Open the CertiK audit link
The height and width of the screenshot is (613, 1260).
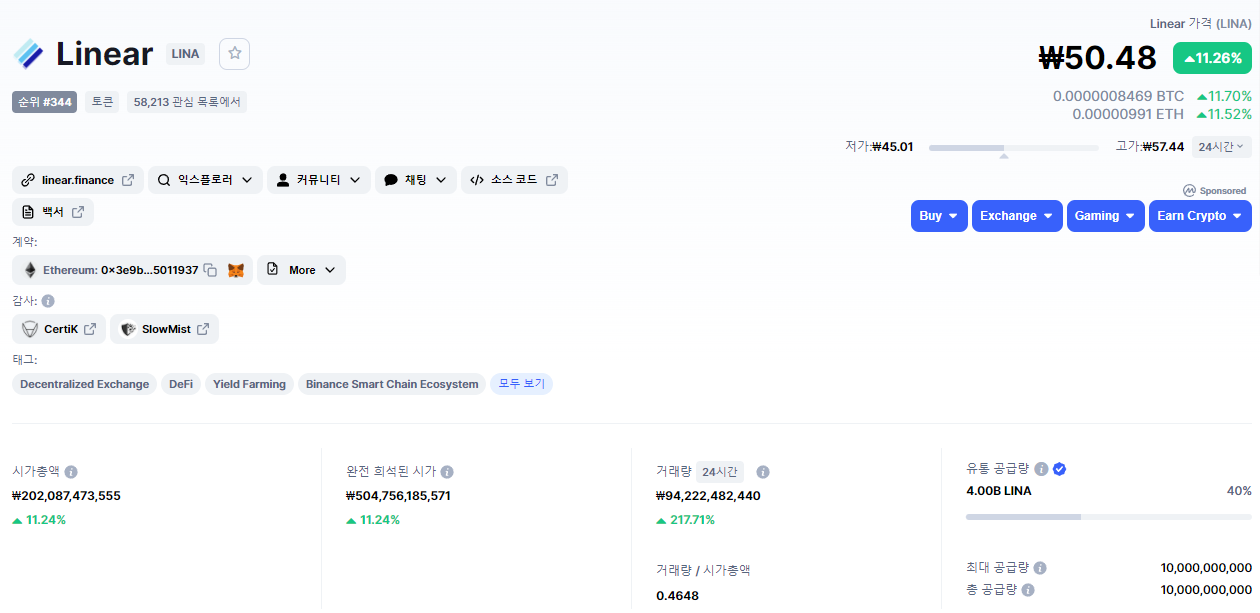pos(59,329)
